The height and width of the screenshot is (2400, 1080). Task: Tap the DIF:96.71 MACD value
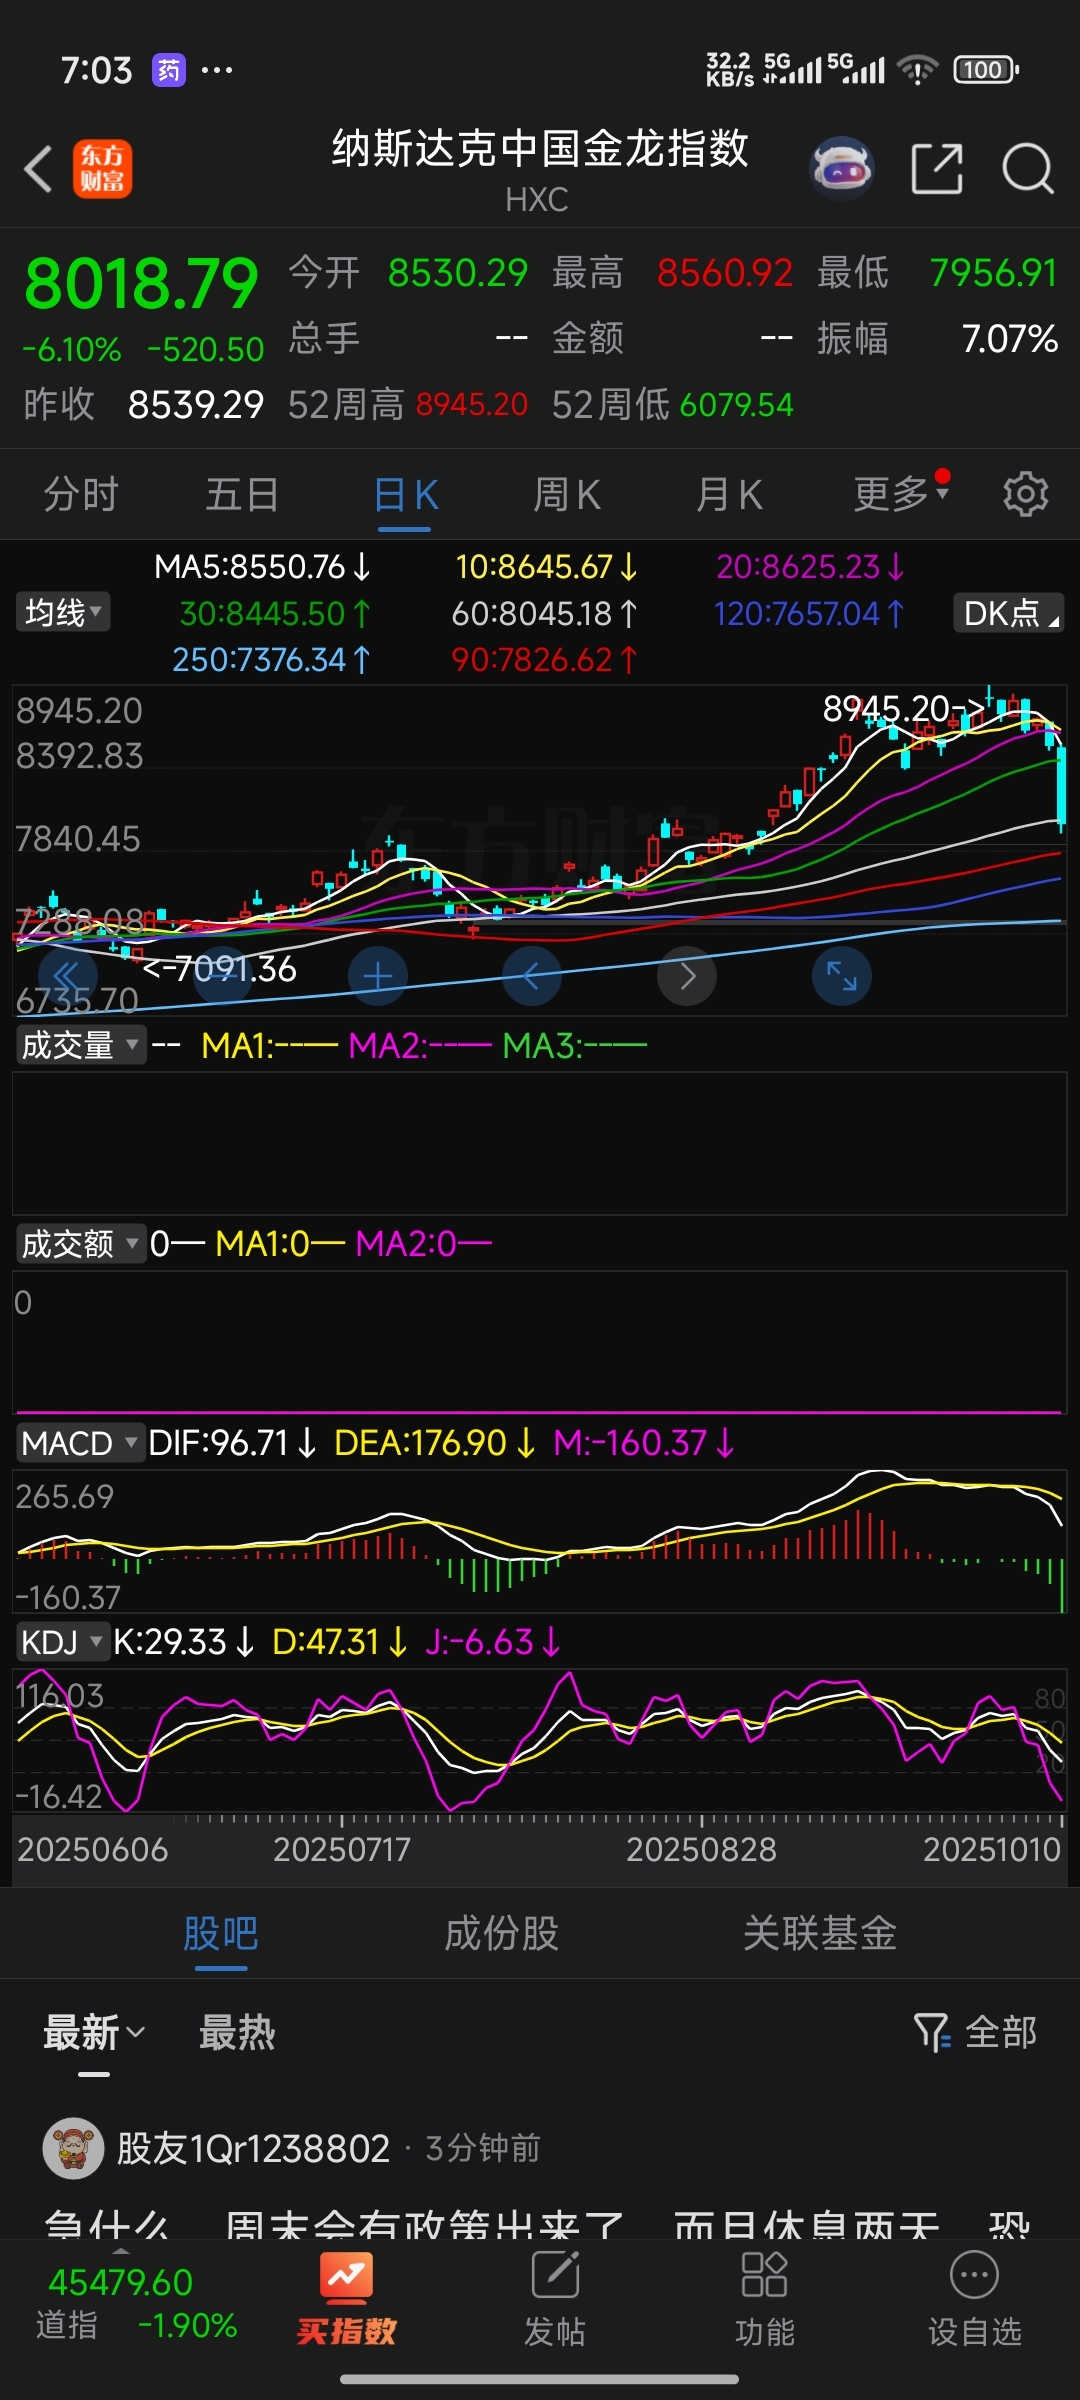[231, 1443]
